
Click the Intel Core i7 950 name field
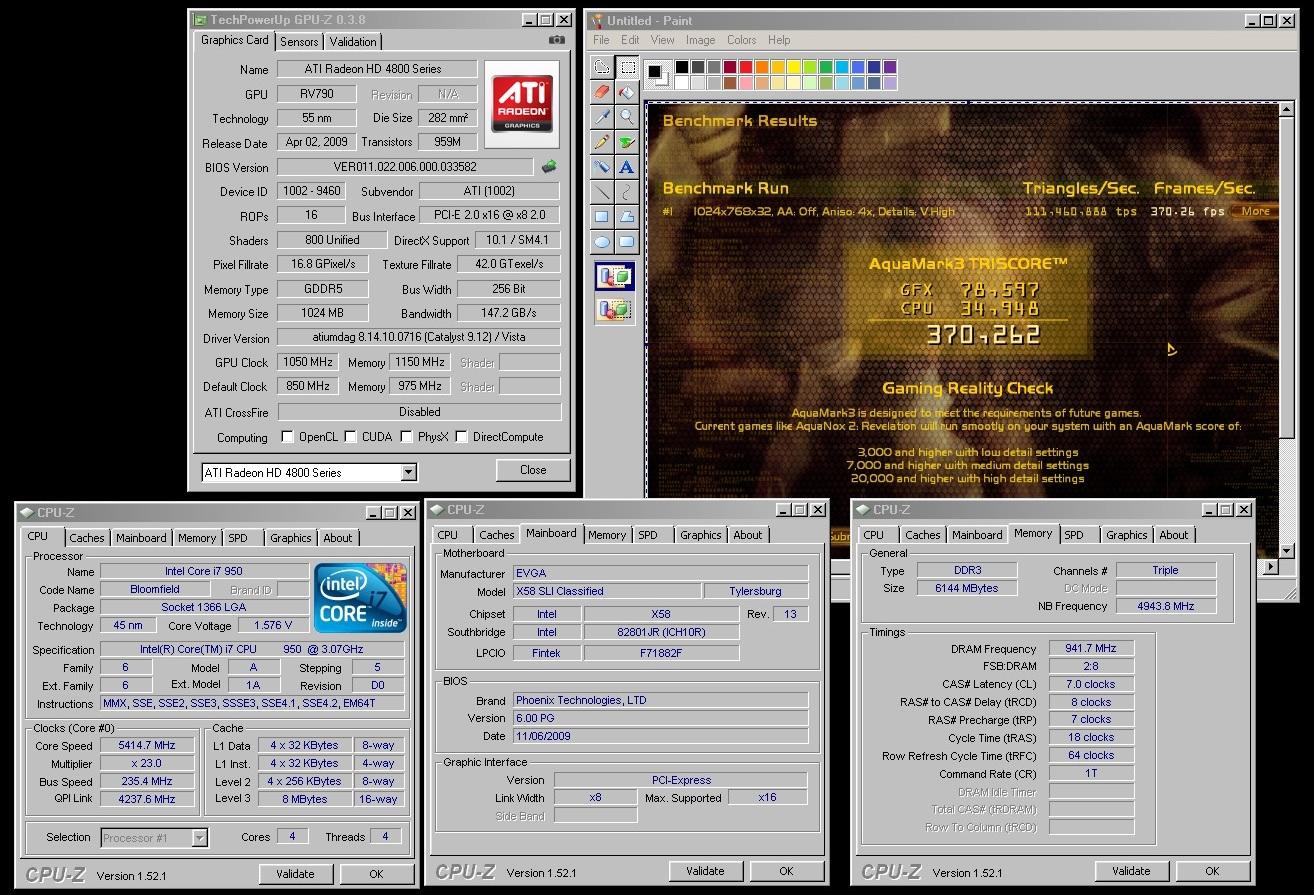tap(204, 572)
